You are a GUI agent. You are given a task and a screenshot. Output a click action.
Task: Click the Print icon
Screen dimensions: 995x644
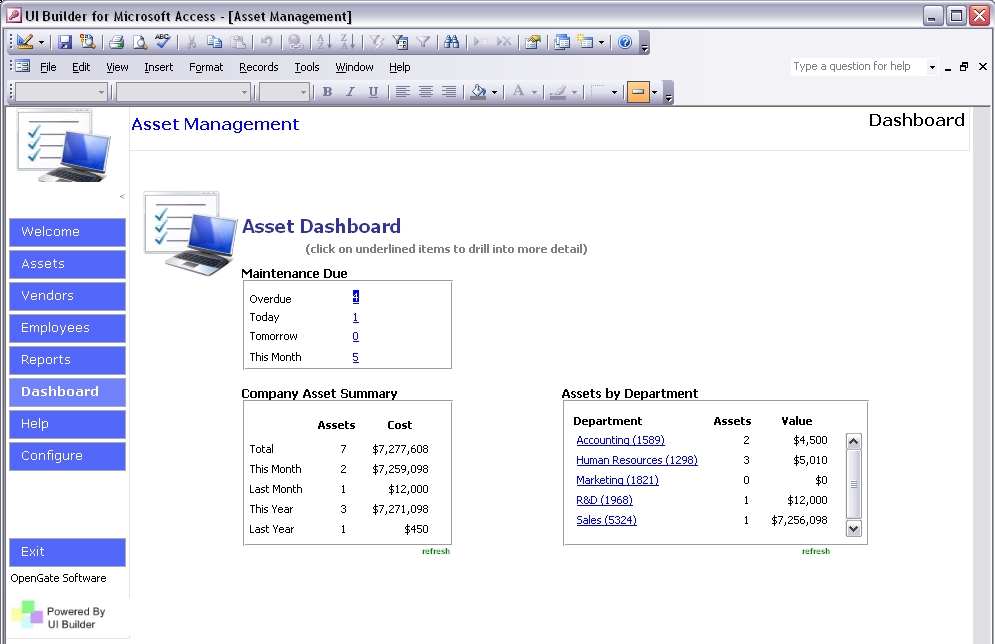click(116, 42)
